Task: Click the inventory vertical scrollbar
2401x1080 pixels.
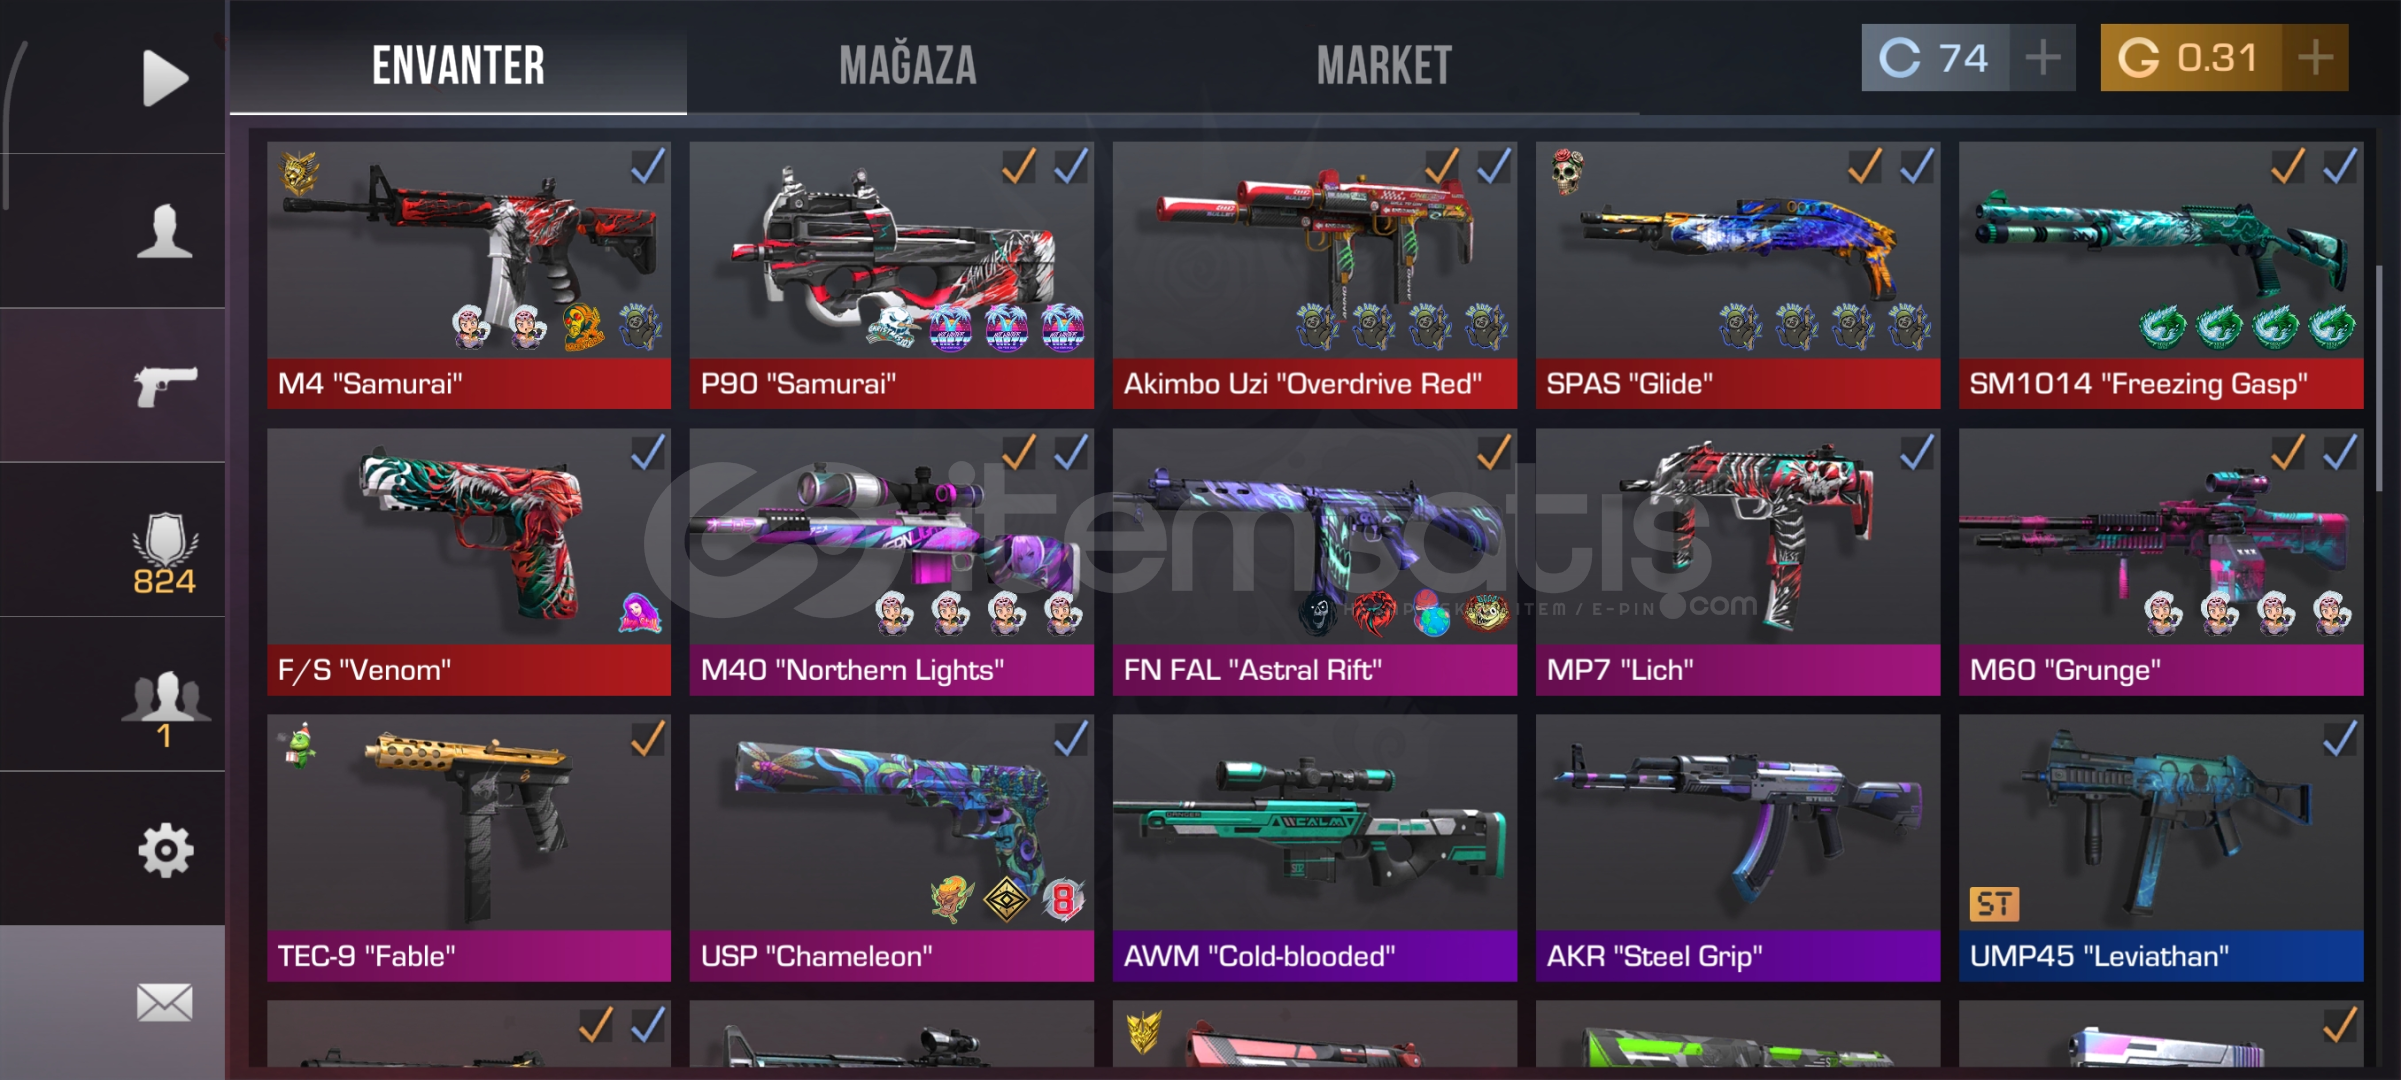Action: click(x=2379, y=378)
